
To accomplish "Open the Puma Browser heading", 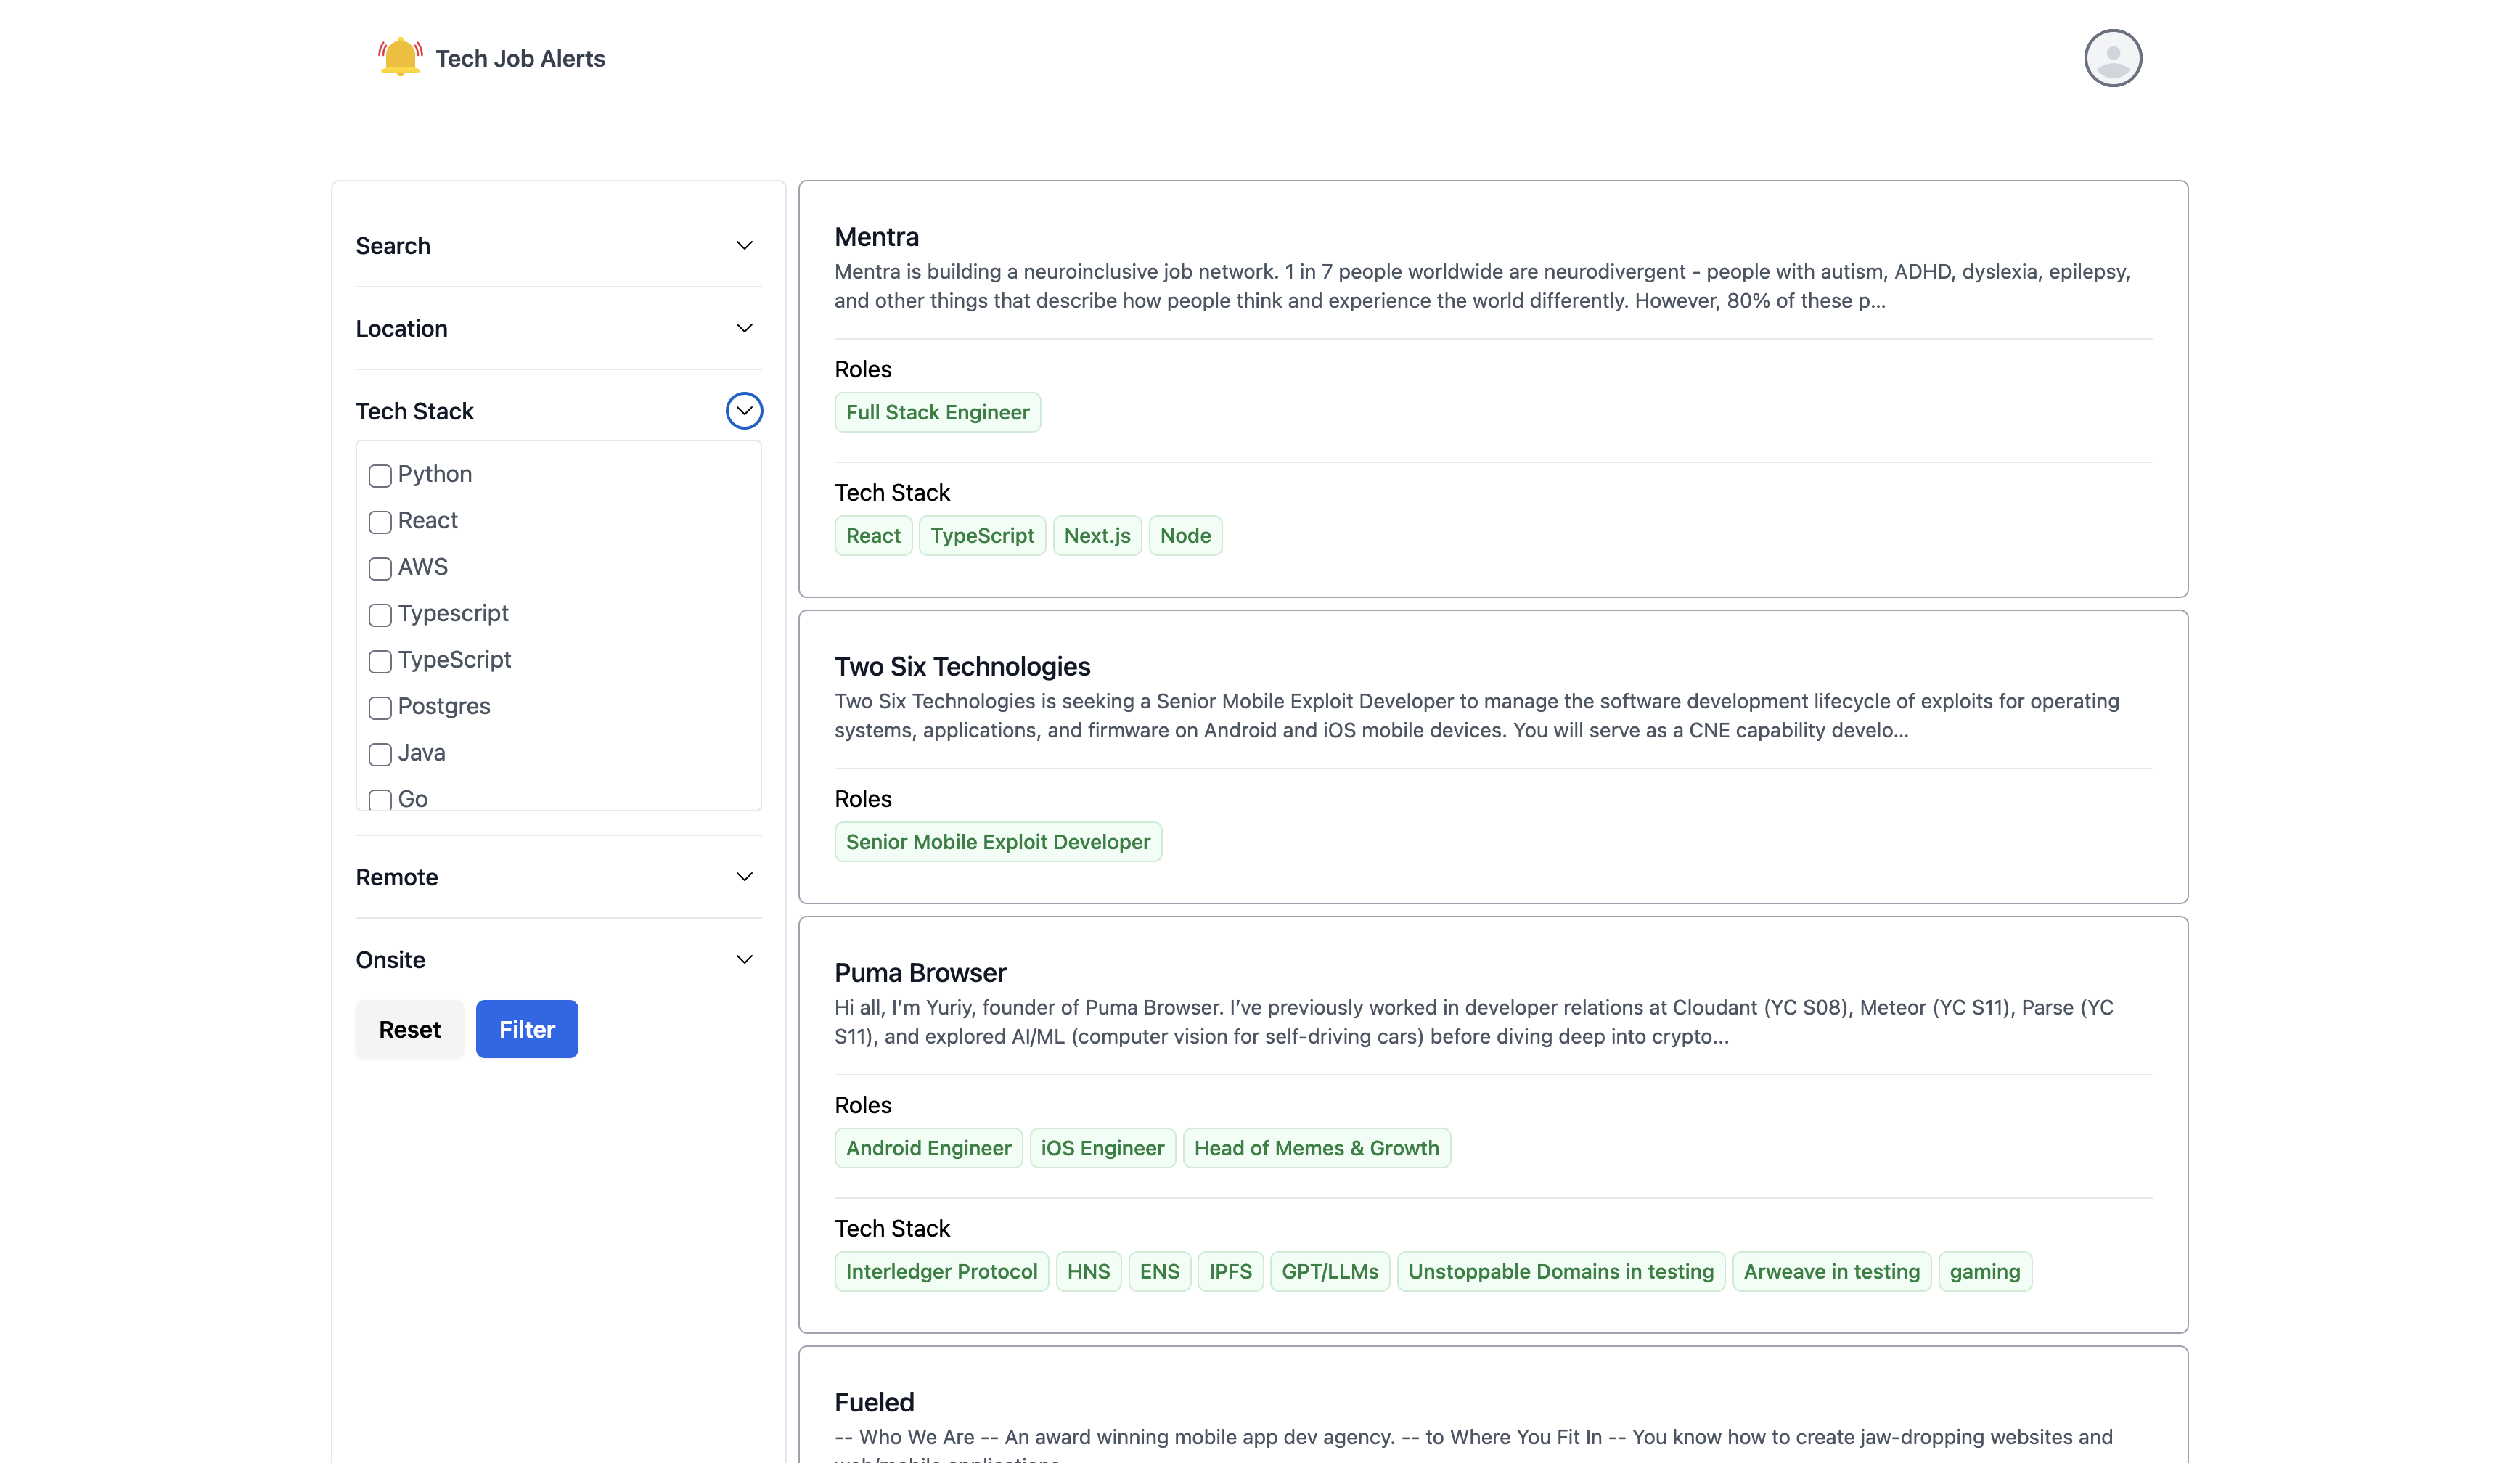I will [921, 973].
